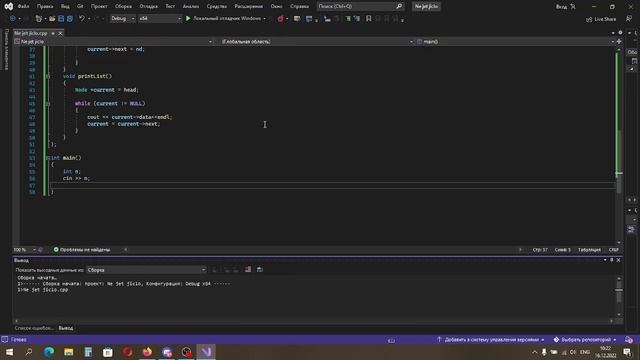Select the Ne jet jiclo.cpp editor tab
This screenshot has width=640, height=360.
tap(31, 33)
